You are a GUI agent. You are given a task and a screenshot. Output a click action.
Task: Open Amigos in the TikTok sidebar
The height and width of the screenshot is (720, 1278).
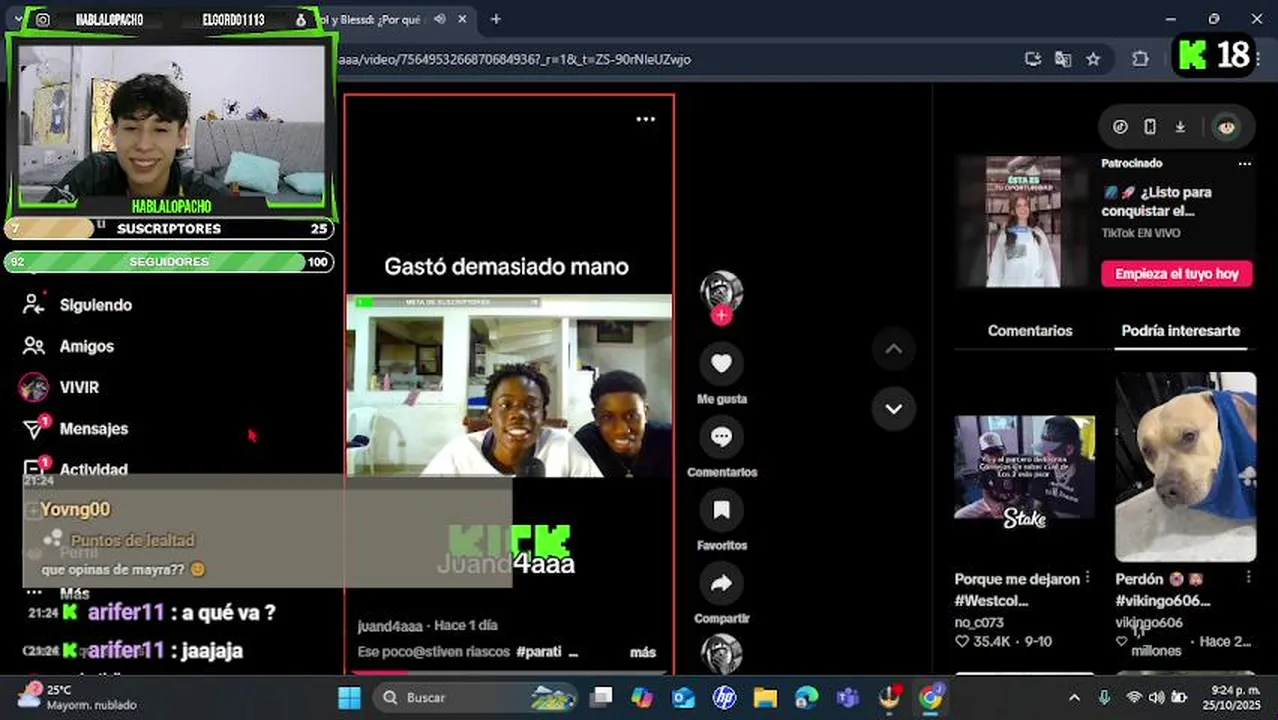coord(68,346)
